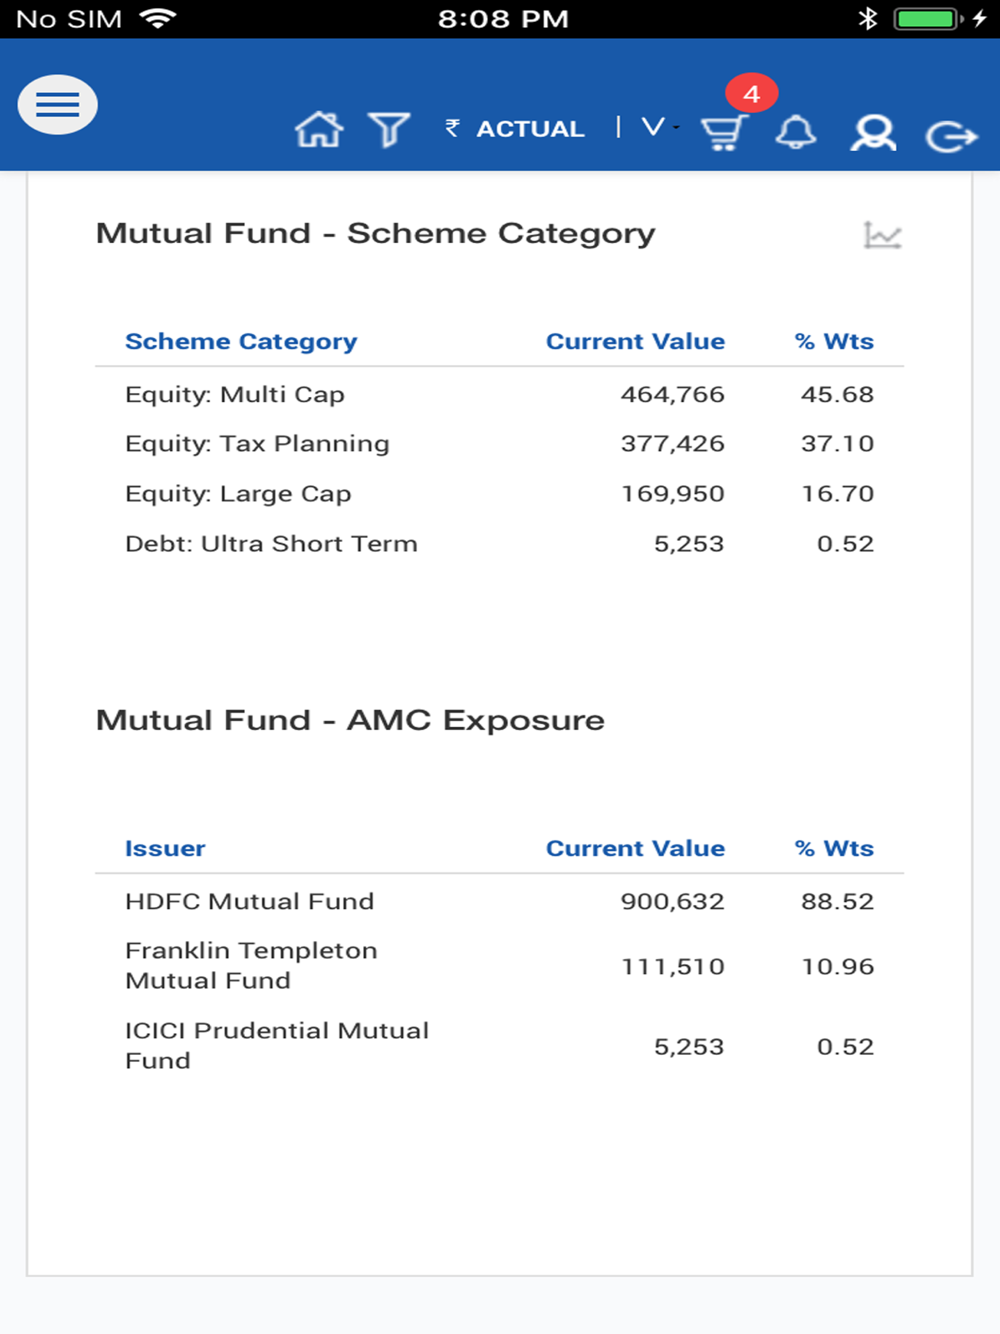
Task: Open the shopping cart with 4 items
Action: [724, 132]
